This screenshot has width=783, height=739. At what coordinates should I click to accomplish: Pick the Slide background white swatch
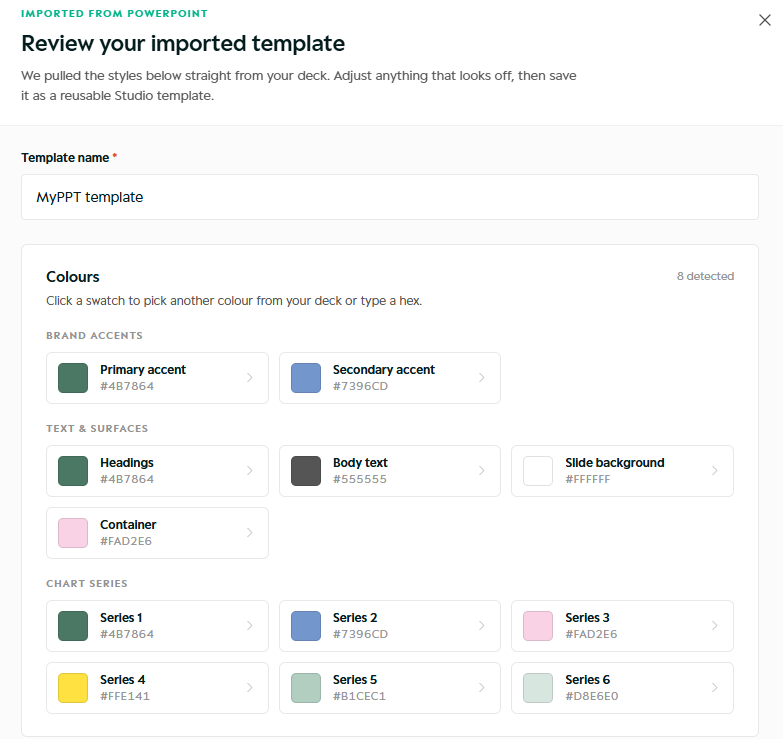[538, 471]
